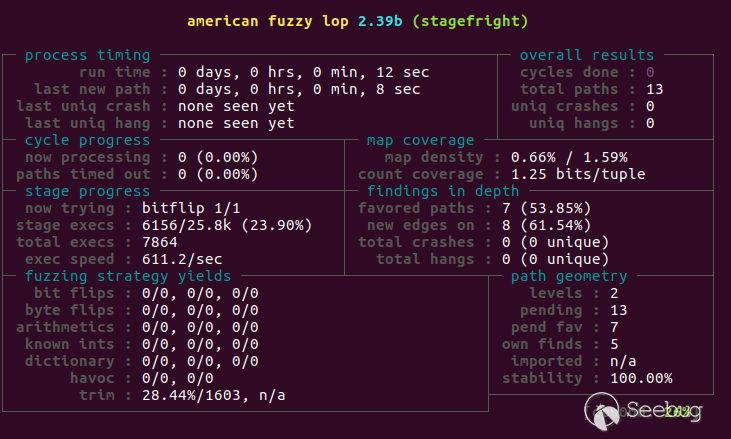Click the stage execs value '6156/25.8k (23.90%)'
The width and height of the screenshot is (731, 439).
(227, 225)
